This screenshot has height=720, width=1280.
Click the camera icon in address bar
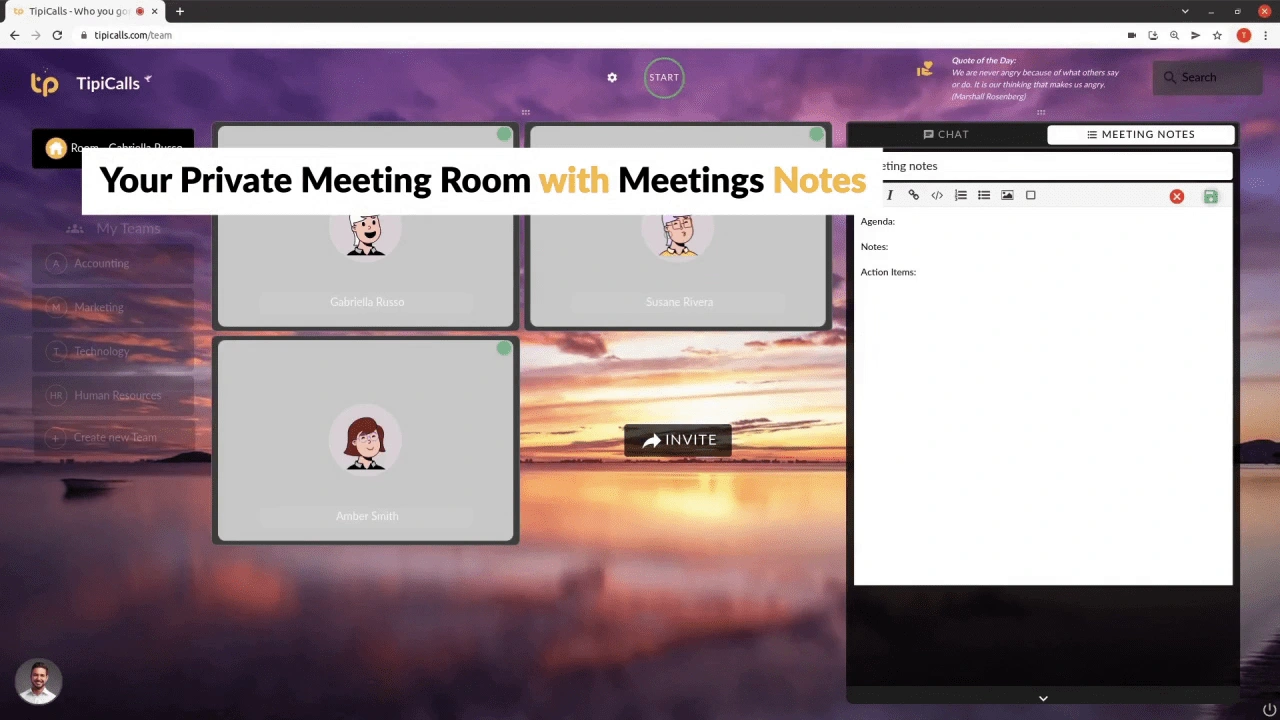1132,35
